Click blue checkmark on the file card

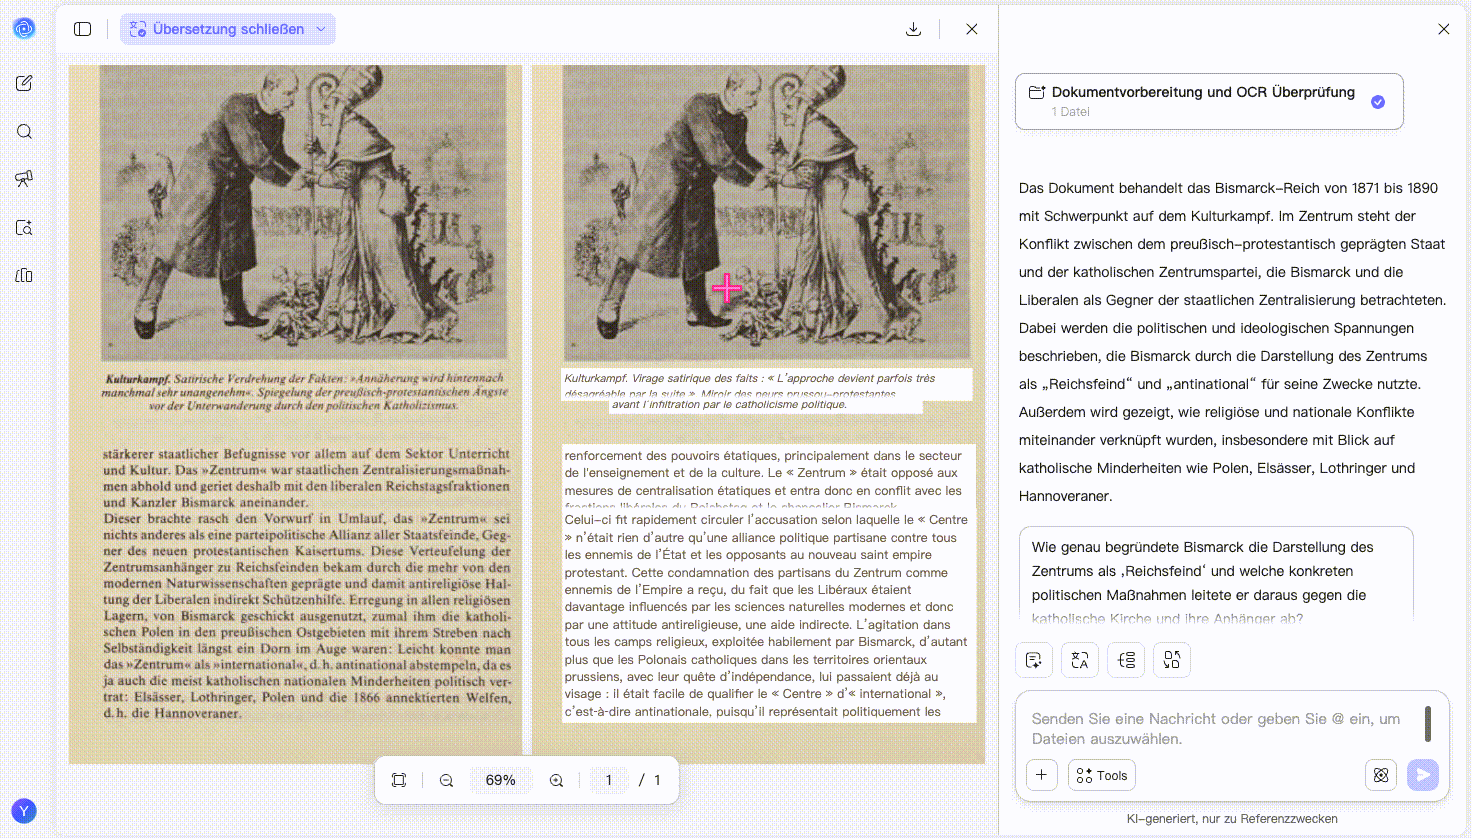pos(1378,102)
